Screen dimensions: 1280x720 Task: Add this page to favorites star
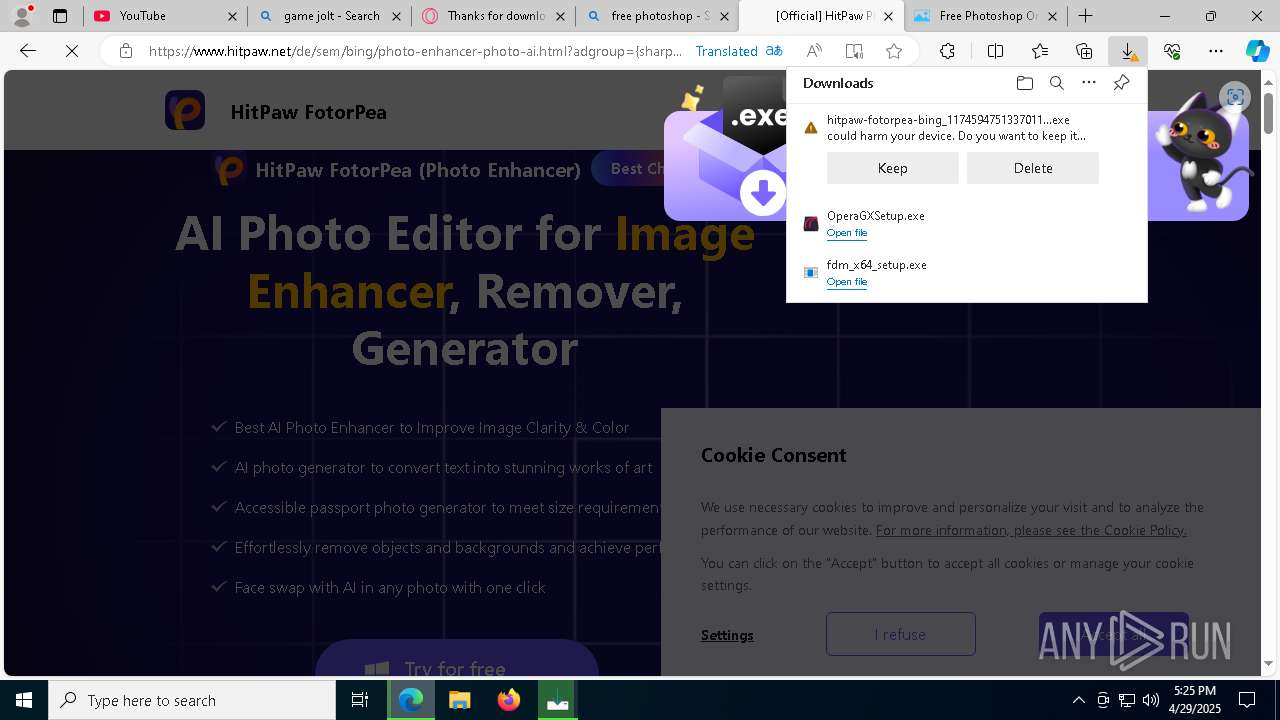point(894,51)
